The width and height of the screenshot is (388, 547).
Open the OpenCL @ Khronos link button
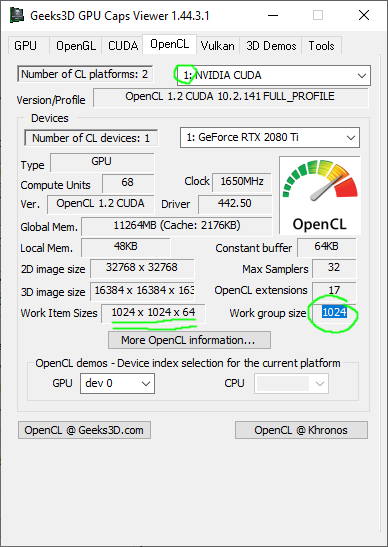(301, 430)
